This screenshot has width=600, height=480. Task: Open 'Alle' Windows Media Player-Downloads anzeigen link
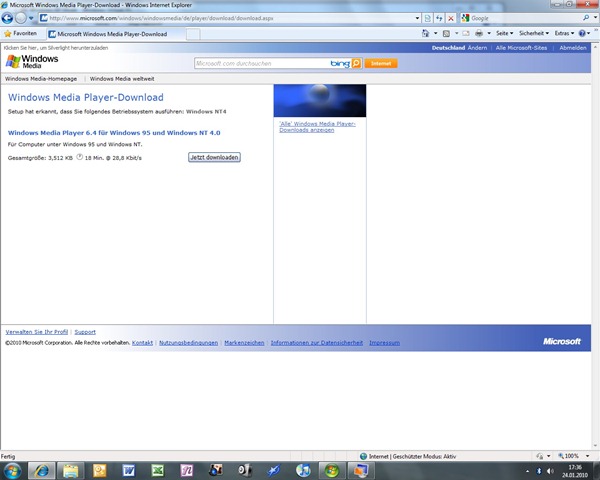click(317, 127)
